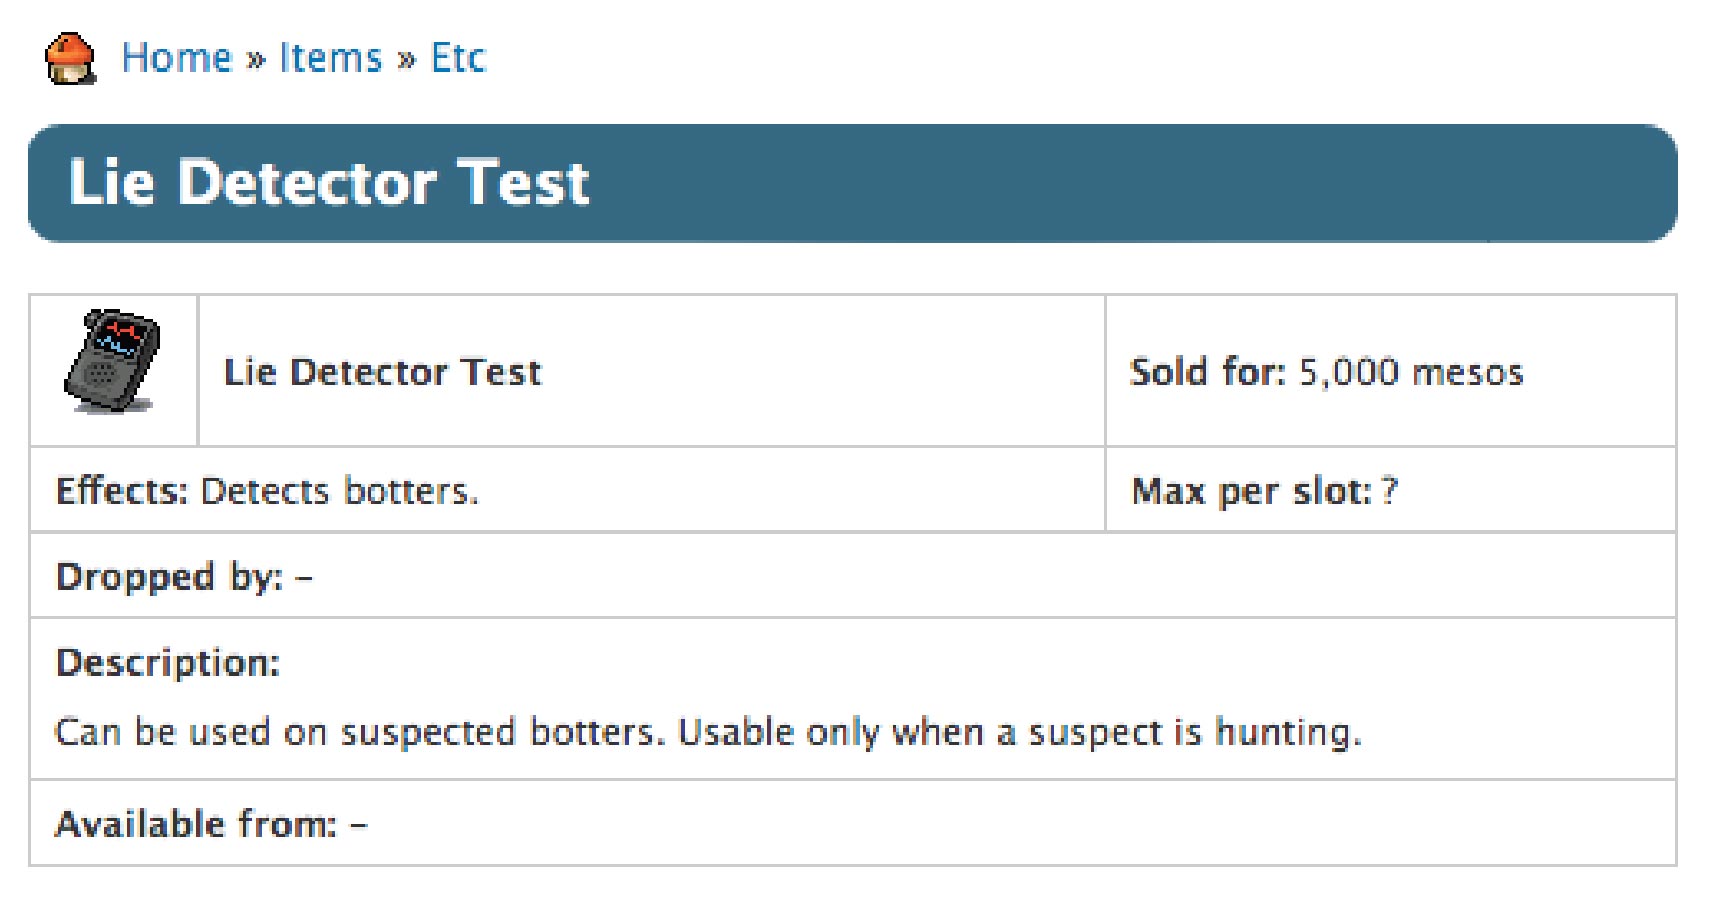Click the "Sold for:" label
Screen dimensions: 1734x917
pyautogui.click(x=1207, y=372)
